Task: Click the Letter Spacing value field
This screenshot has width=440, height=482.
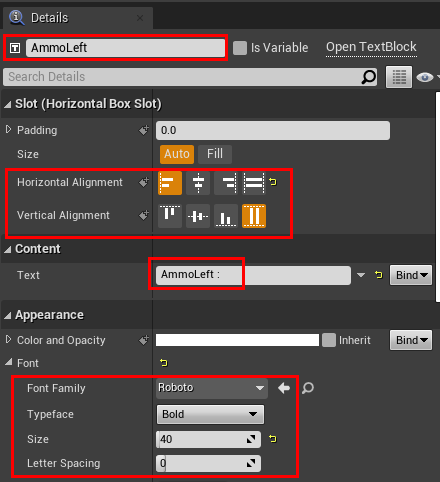Action: pos(208,463)
